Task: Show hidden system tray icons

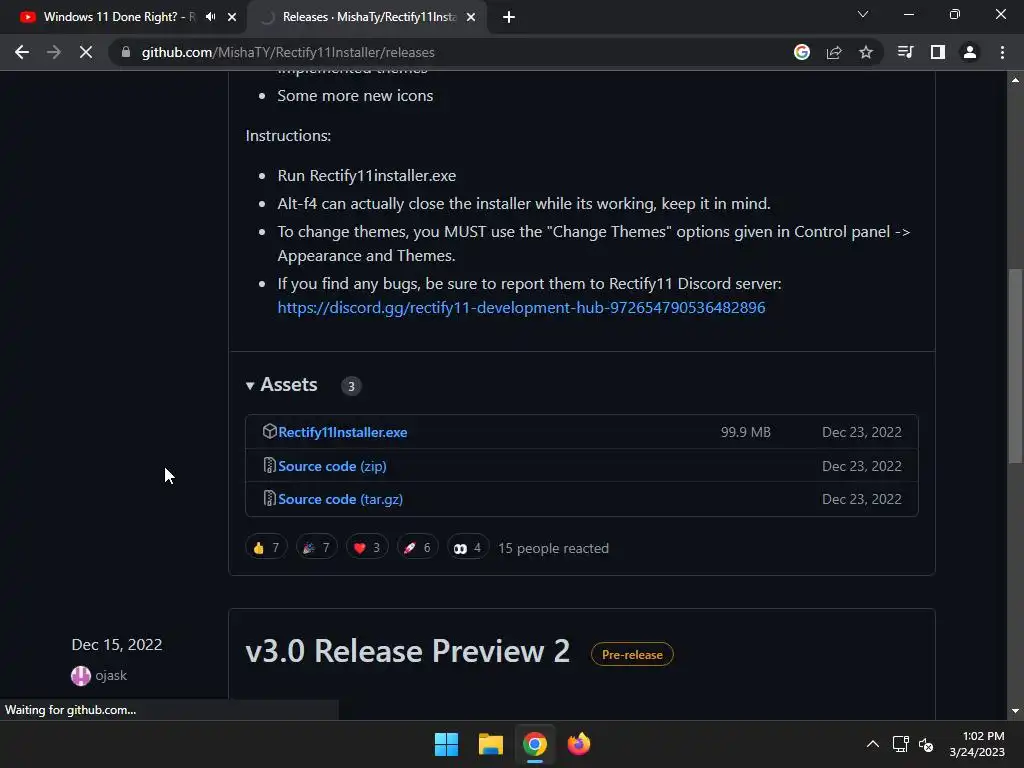Action: (872, 744)
